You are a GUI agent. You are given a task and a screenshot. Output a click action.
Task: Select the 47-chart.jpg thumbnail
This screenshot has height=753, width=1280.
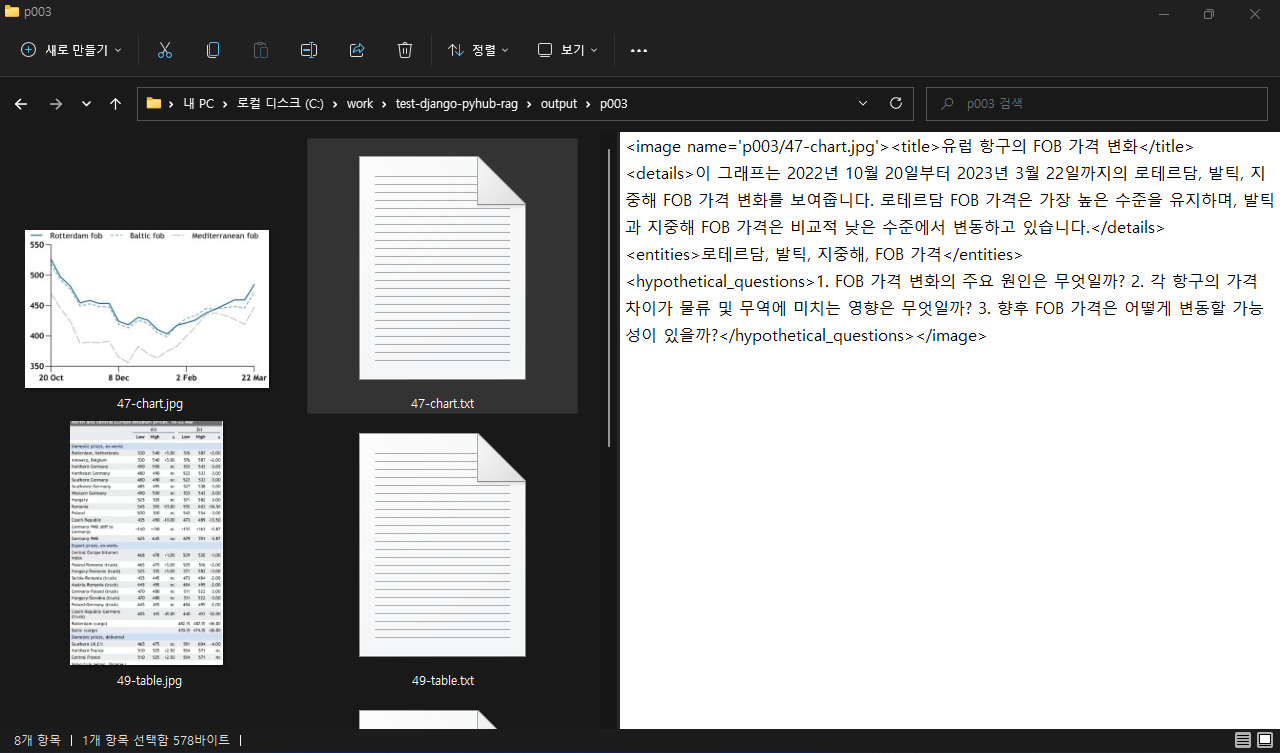147,309
